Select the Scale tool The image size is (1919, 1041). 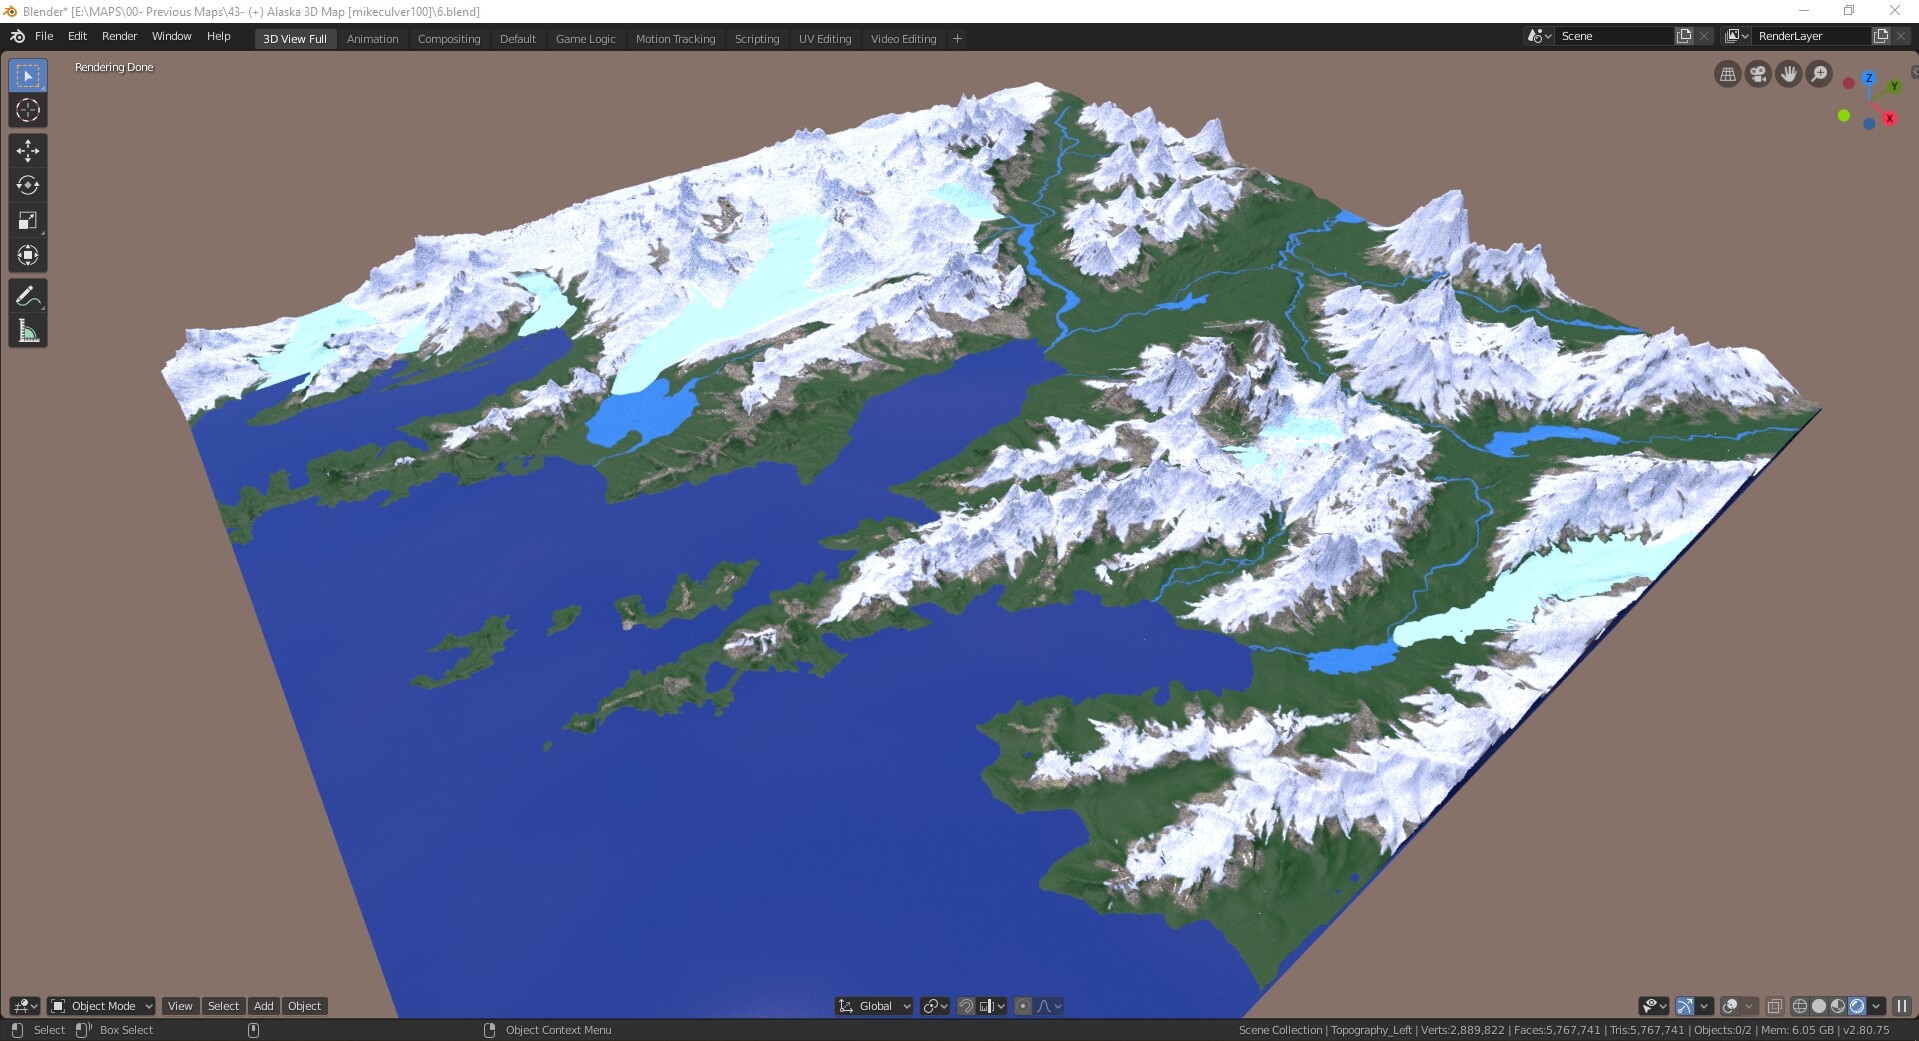[27, 221]
